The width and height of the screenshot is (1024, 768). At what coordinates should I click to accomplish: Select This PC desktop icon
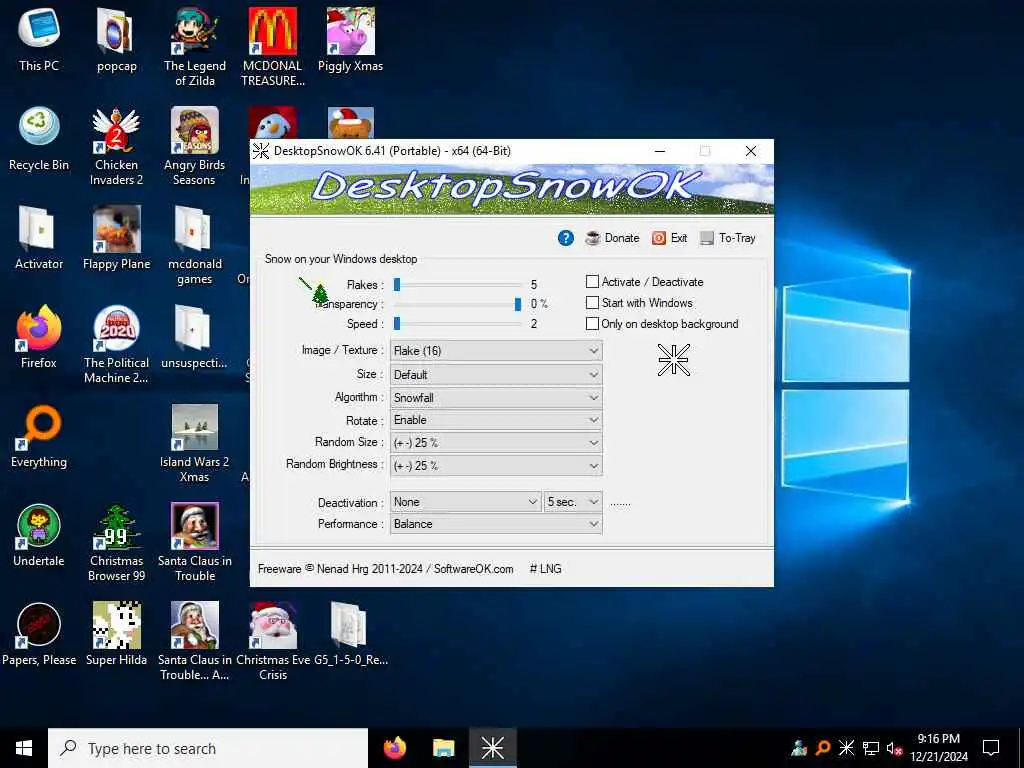[39, 39]
